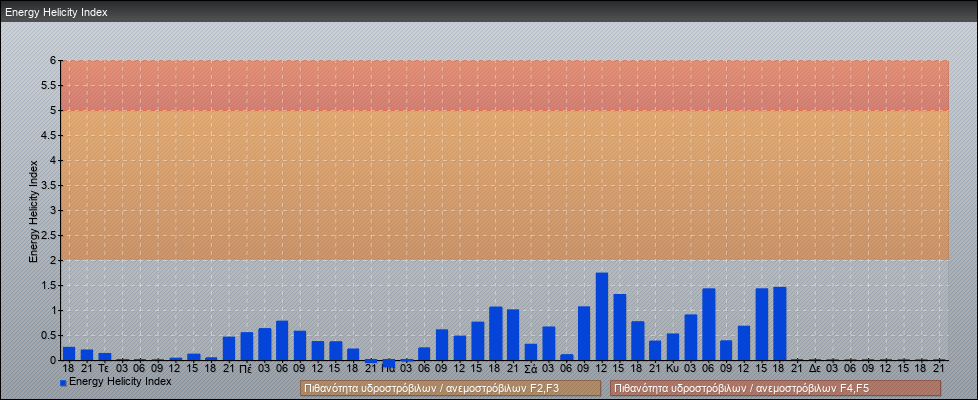Click the Πέ day label on the x-axis
978x400 pixels.
tap(246, 370)
